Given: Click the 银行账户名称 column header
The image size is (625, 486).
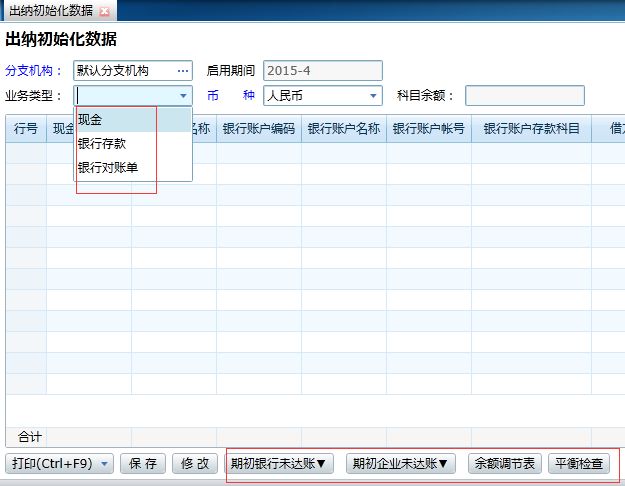Looking at the screenshot, I should [344, 129].
